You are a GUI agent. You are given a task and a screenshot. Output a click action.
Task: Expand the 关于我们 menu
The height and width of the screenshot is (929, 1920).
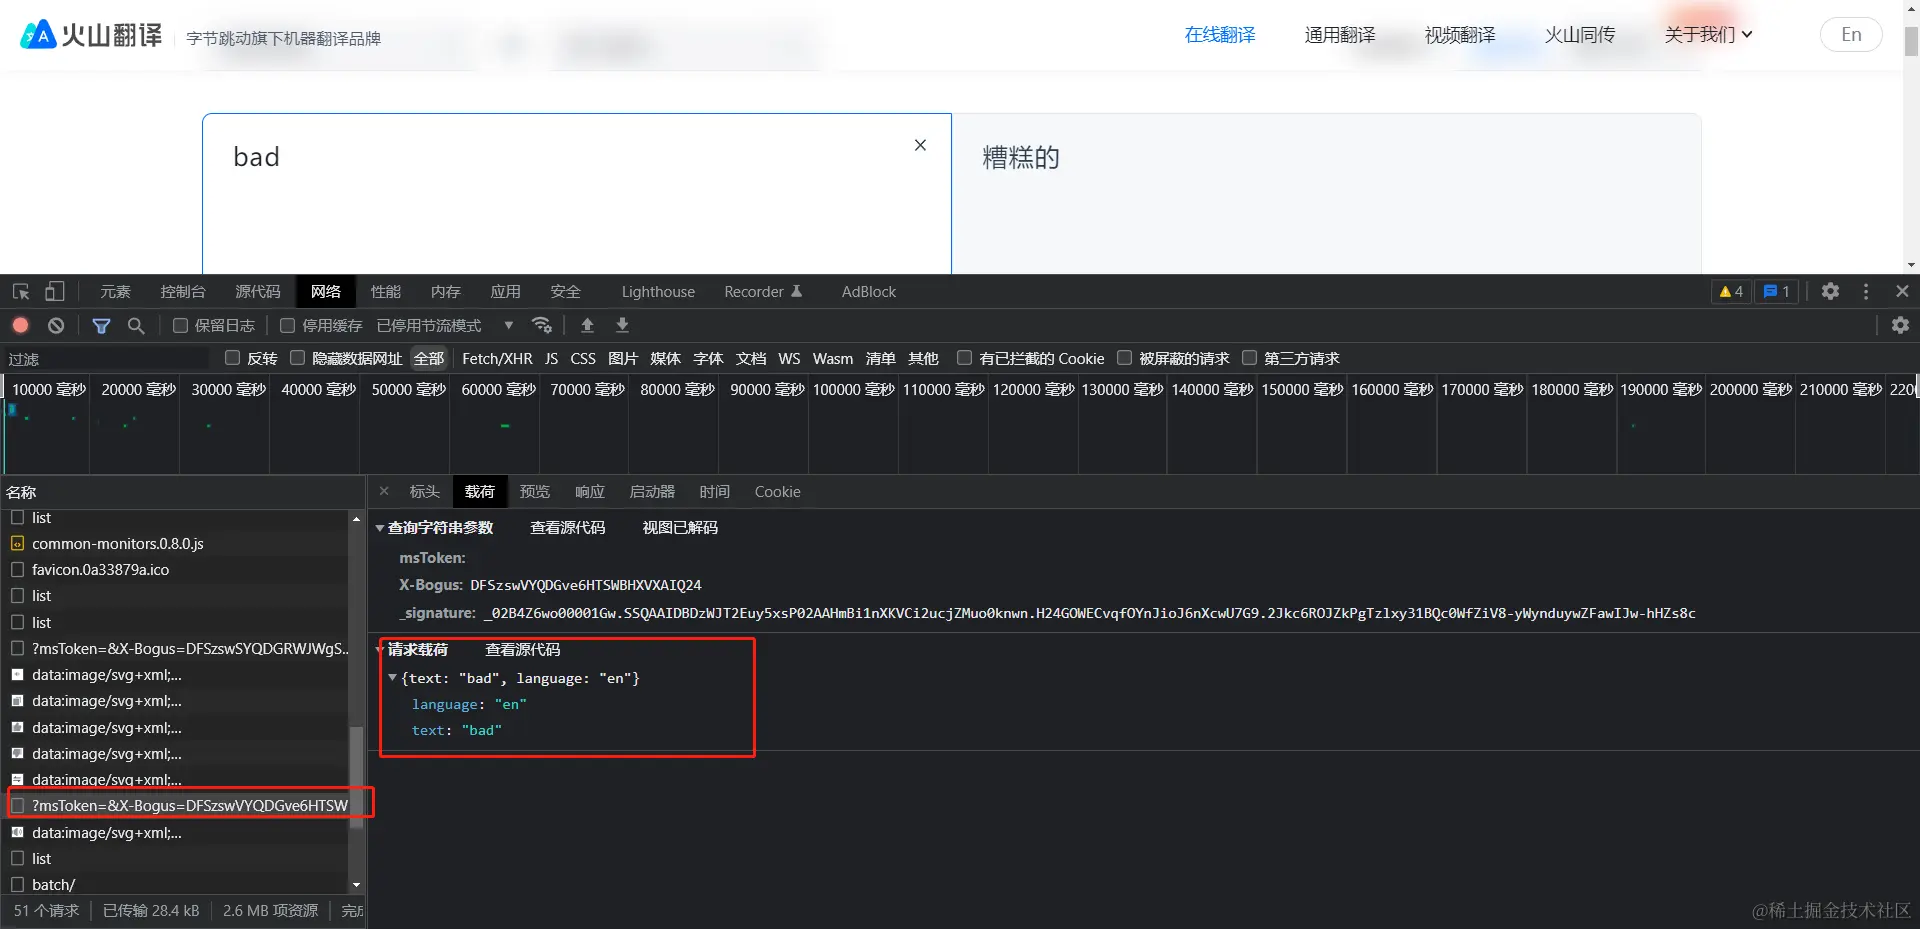tap(1708, 35)
